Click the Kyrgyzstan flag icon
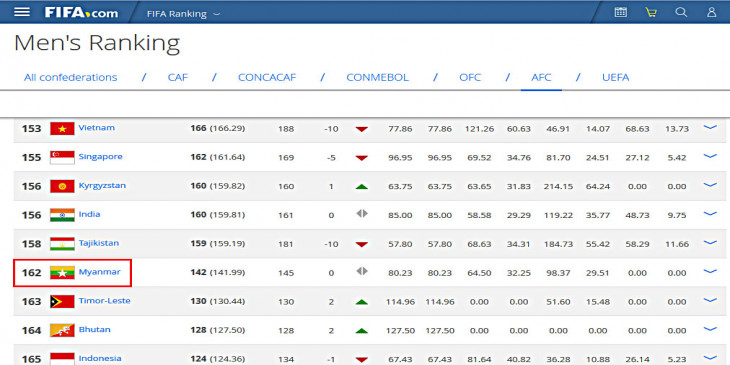The width and height of the screenshot is (730, 365). (x=62, y=186)
